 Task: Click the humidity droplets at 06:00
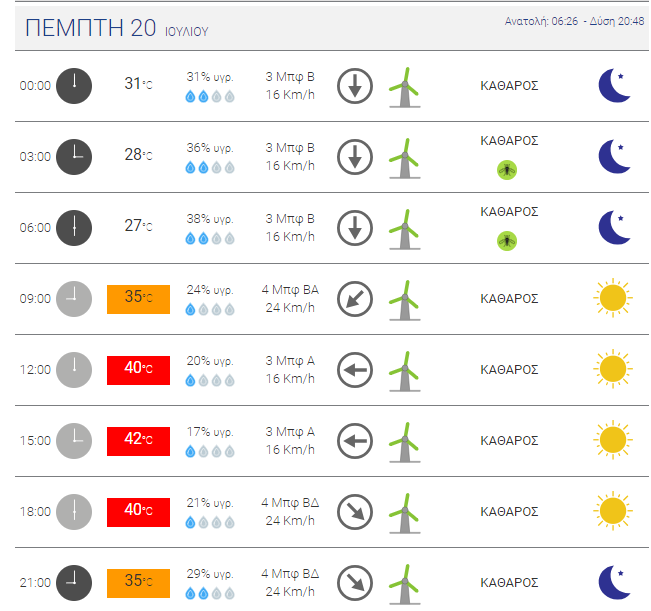tap(210, 239)
